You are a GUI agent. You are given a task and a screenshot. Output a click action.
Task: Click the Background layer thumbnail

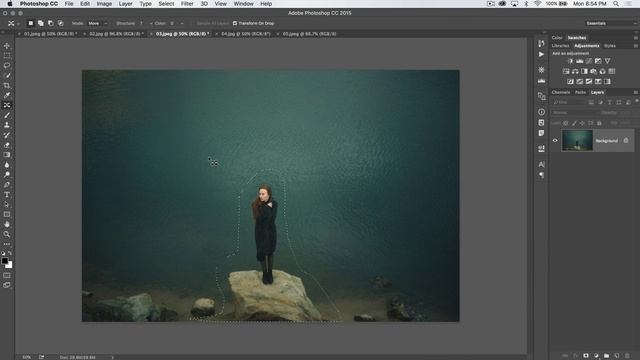(577, 140)
